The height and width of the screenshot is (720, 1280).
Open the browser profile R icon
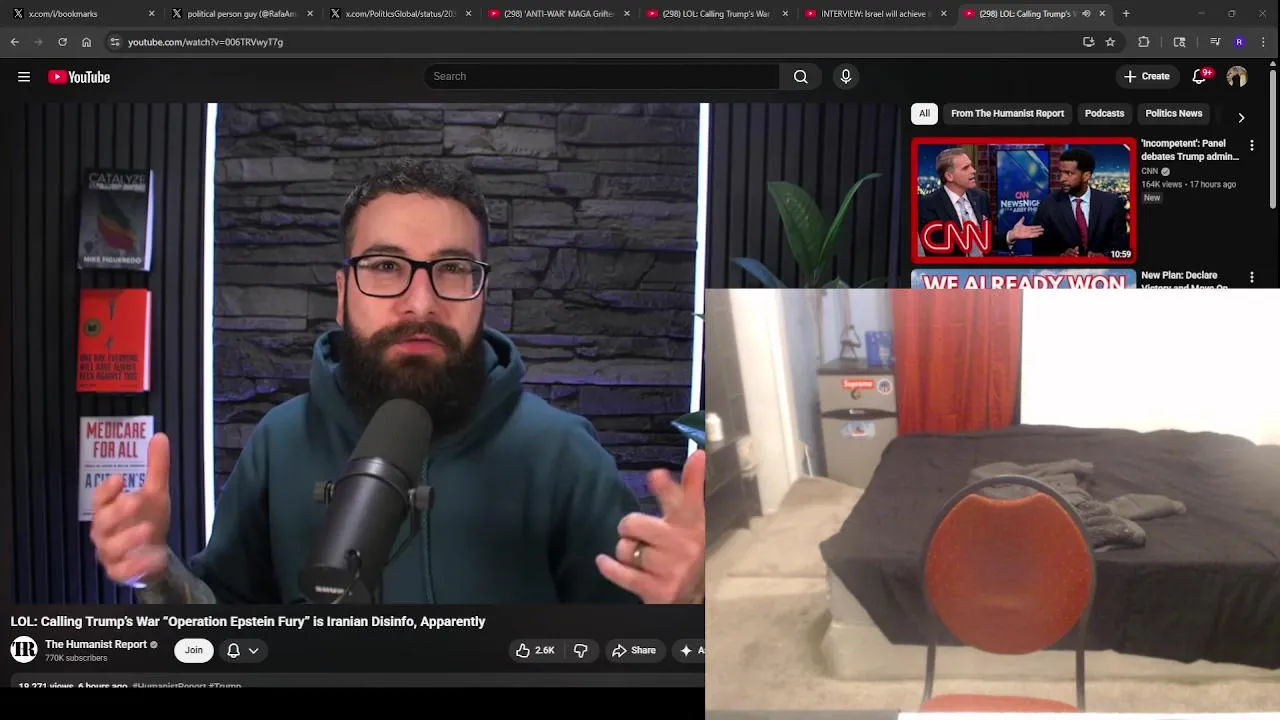point(1239,42)
